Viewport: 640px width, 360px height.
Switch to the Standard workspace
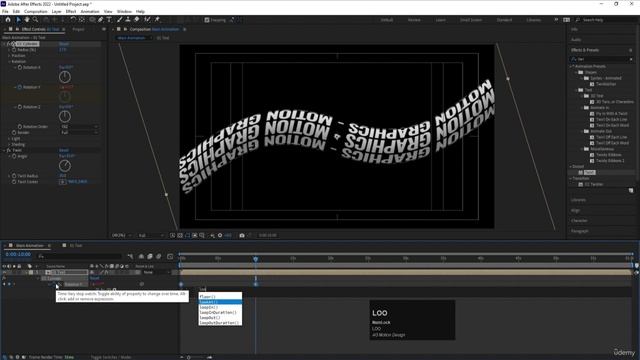[x=504, y=20]
